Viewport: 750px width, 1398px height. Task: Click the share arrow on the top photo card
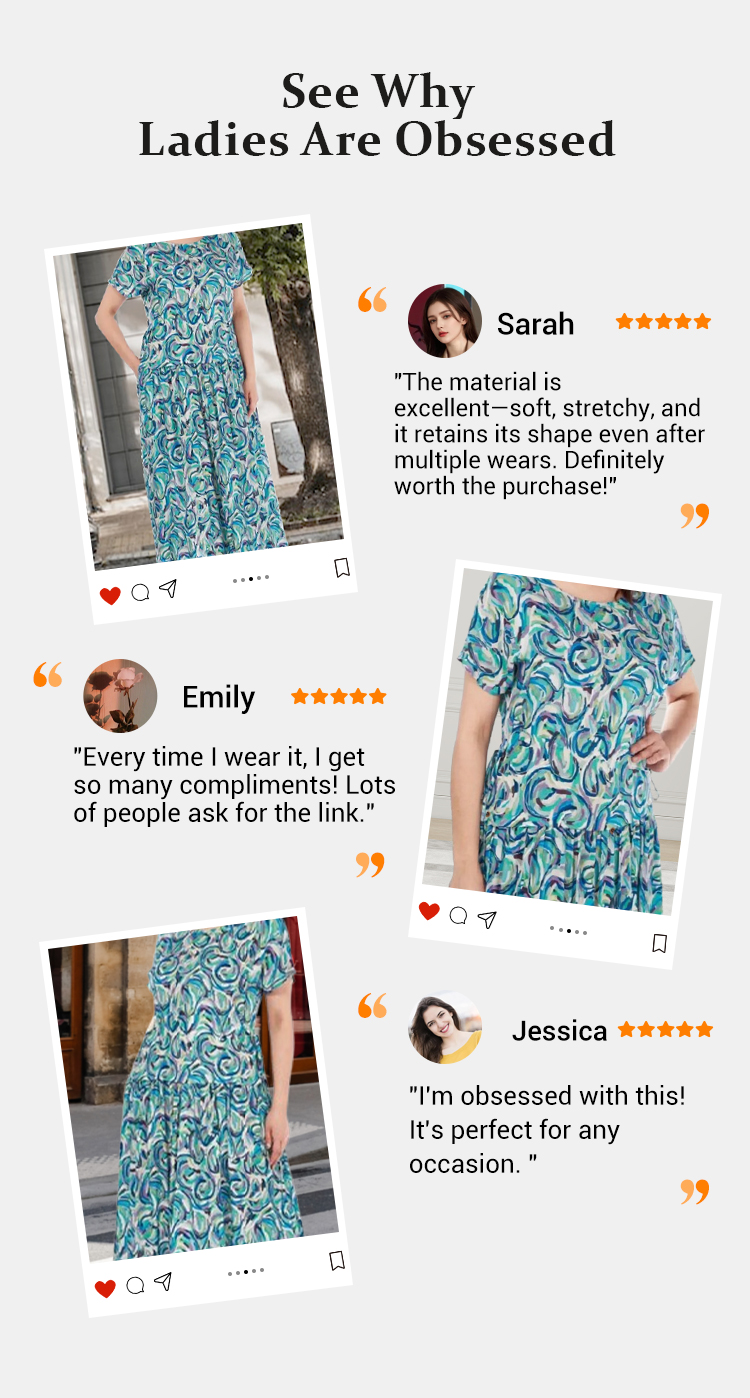click(x=168, y=588)
